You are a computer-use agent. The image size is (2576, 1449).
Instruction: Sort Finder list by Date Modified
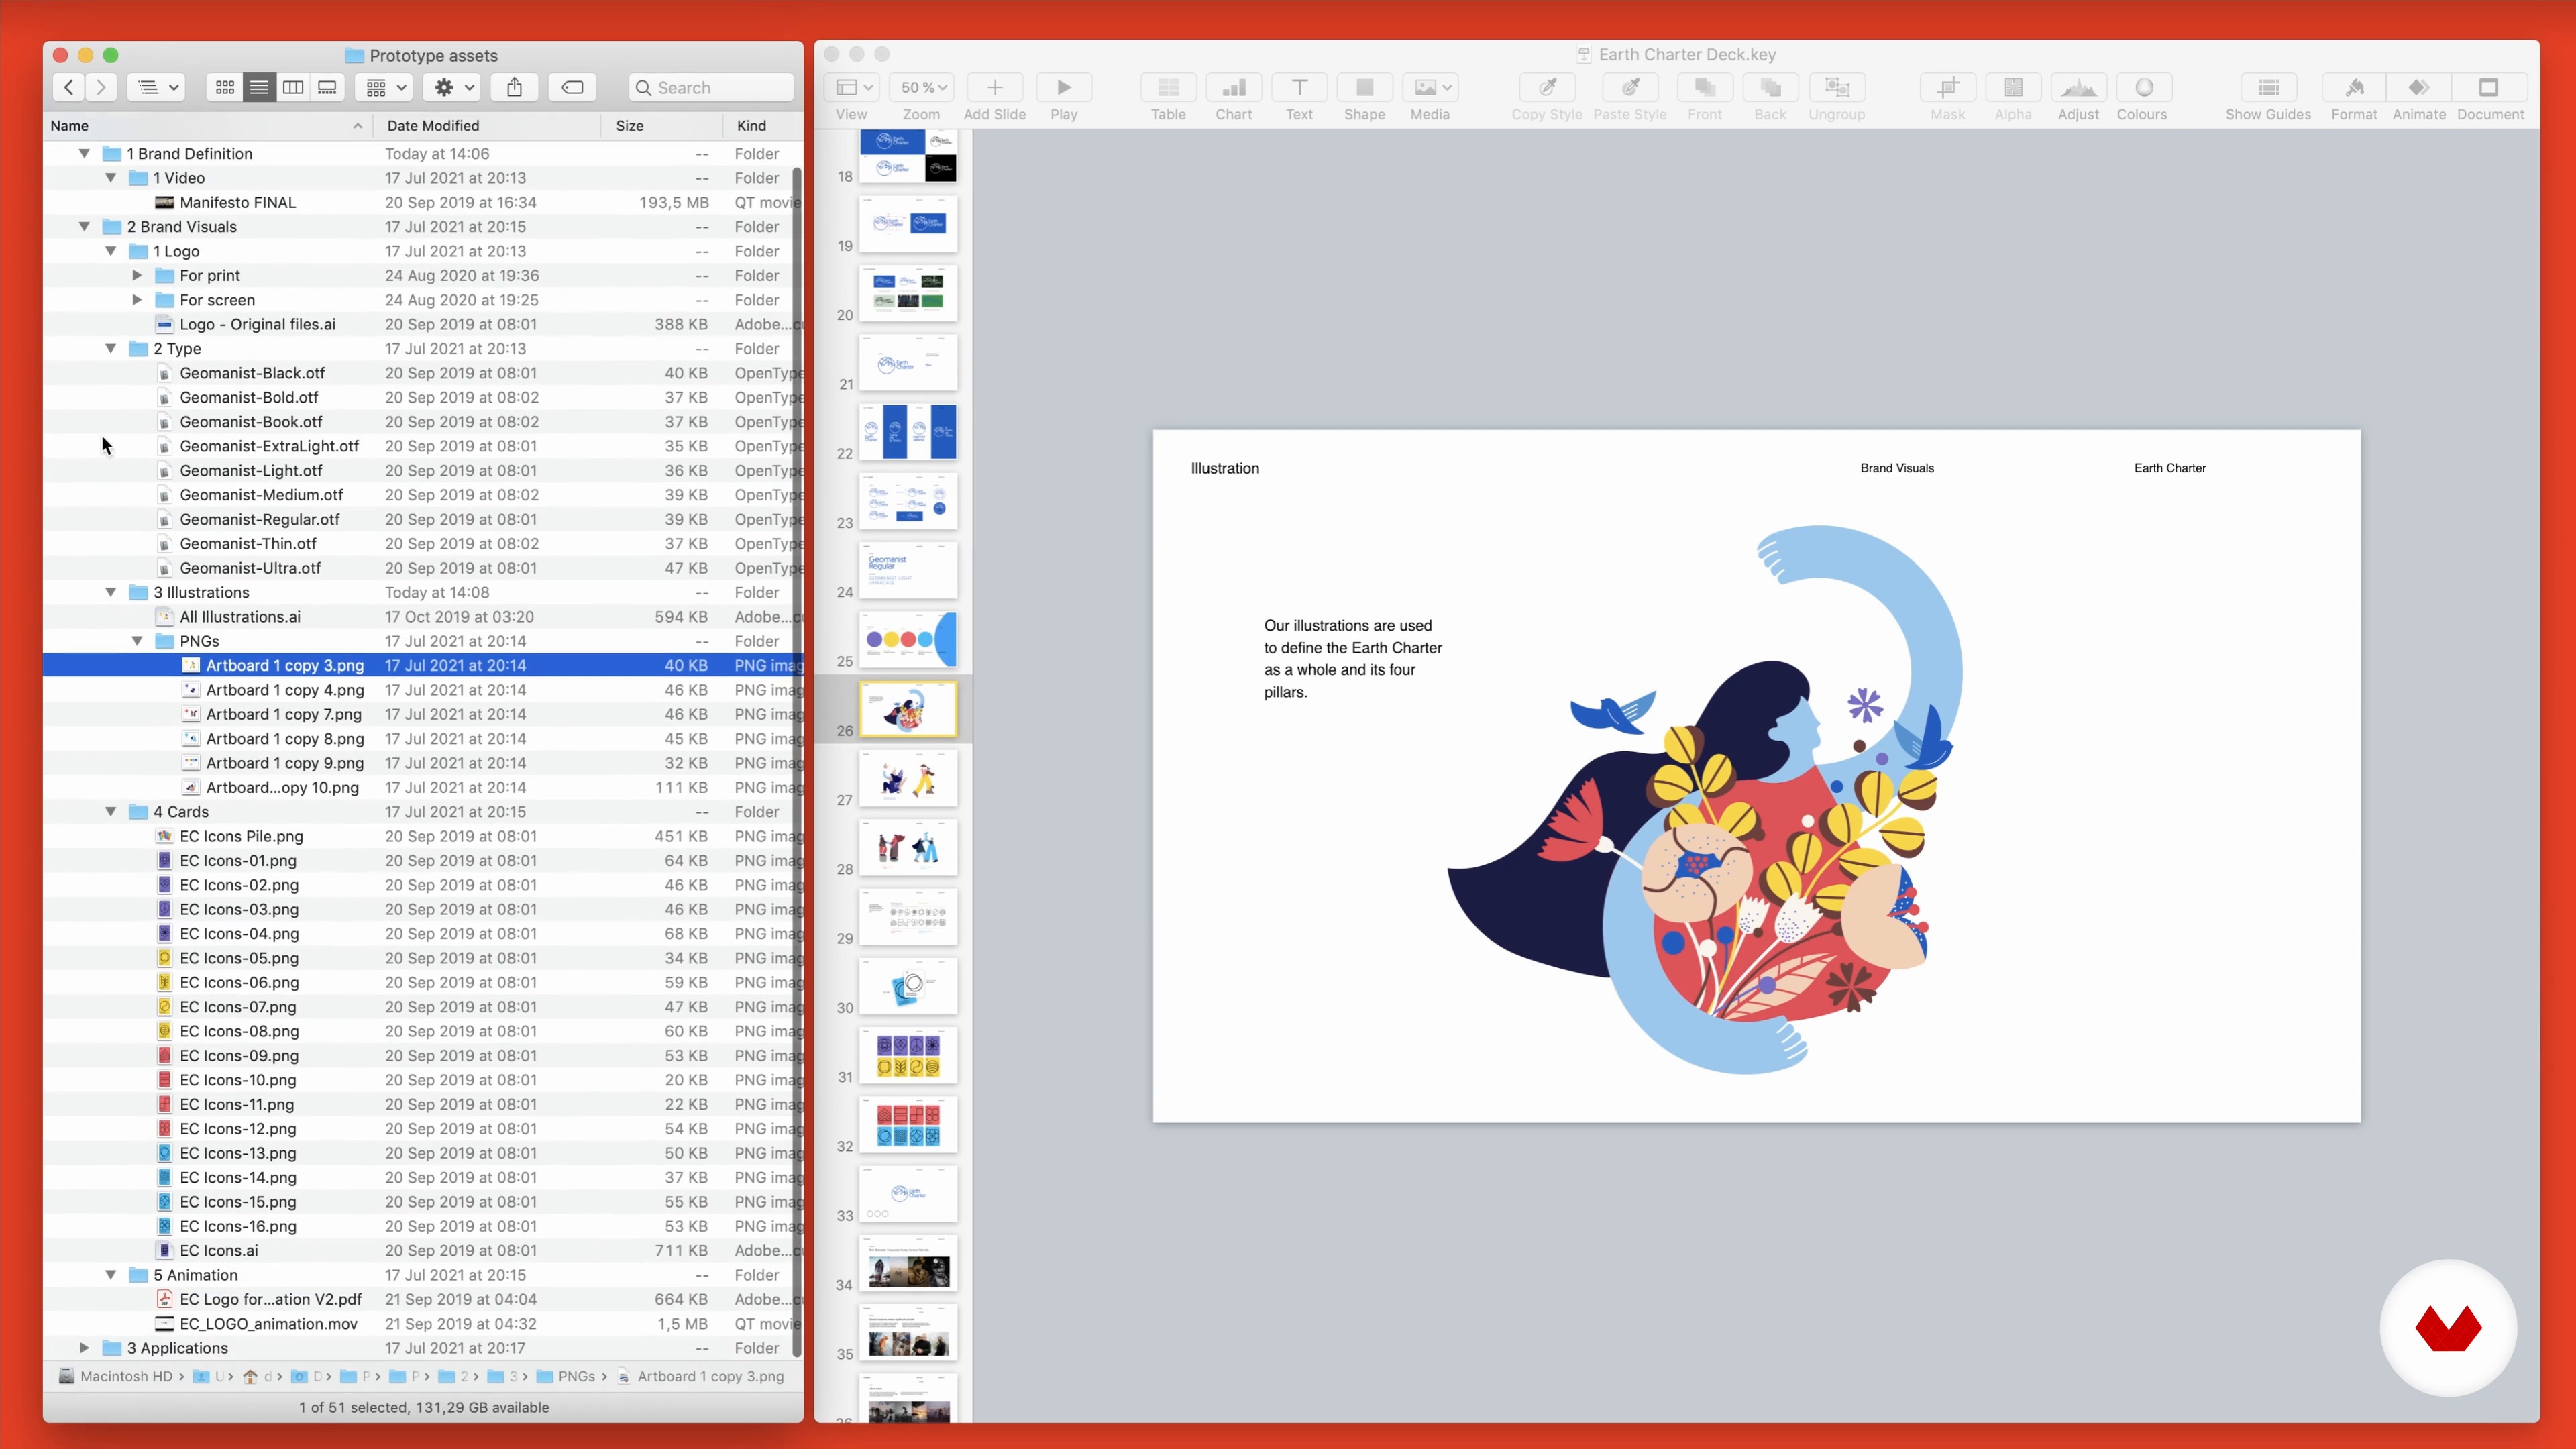pos(487,125)
